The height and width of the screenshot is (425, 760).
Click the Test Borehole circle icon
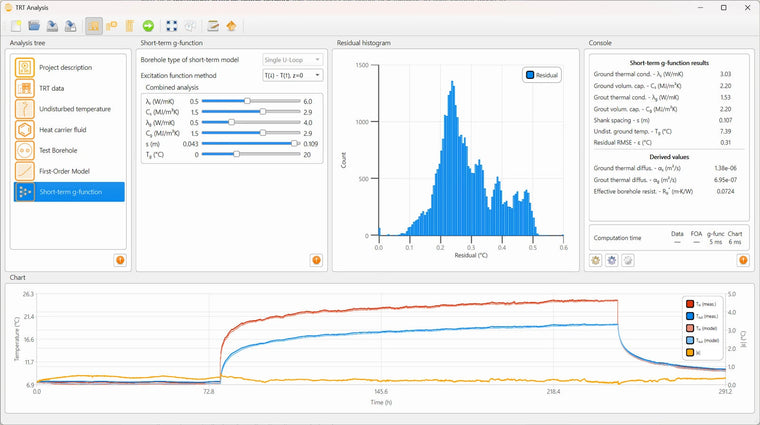coord(24,150)
